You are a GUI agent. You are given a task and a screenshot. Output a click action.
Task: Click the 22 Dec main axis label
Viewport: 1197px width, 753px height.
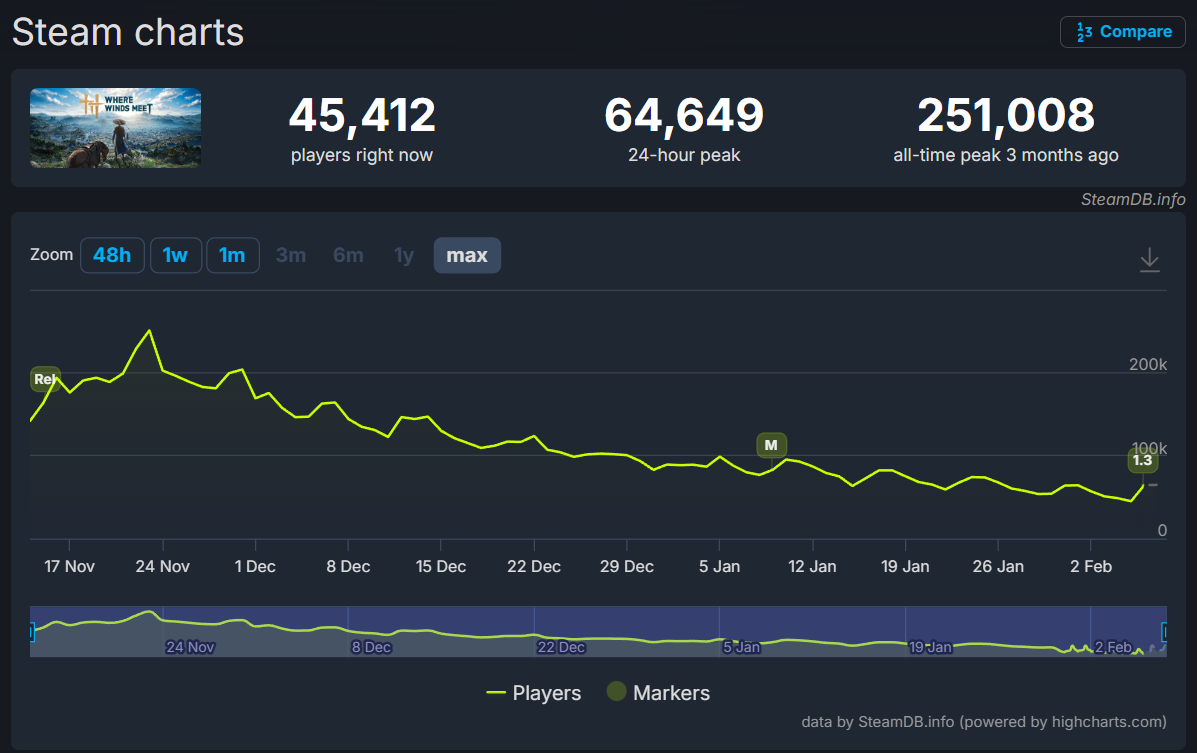pyautogui.click(x=534, y=567)
